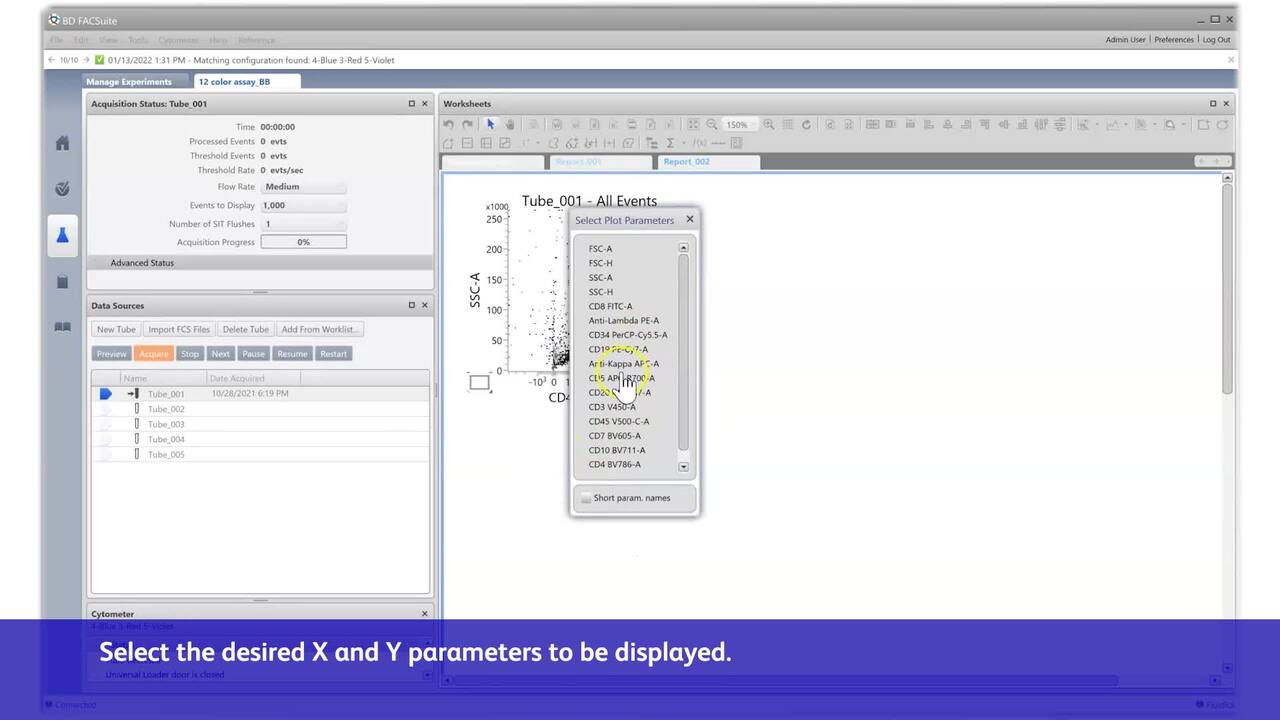The height and width of the screenshot is (720, 1280).
Task: Click the sigma statistics icon in toolbar
Action: pyautogui.click(x=670, y=143)
